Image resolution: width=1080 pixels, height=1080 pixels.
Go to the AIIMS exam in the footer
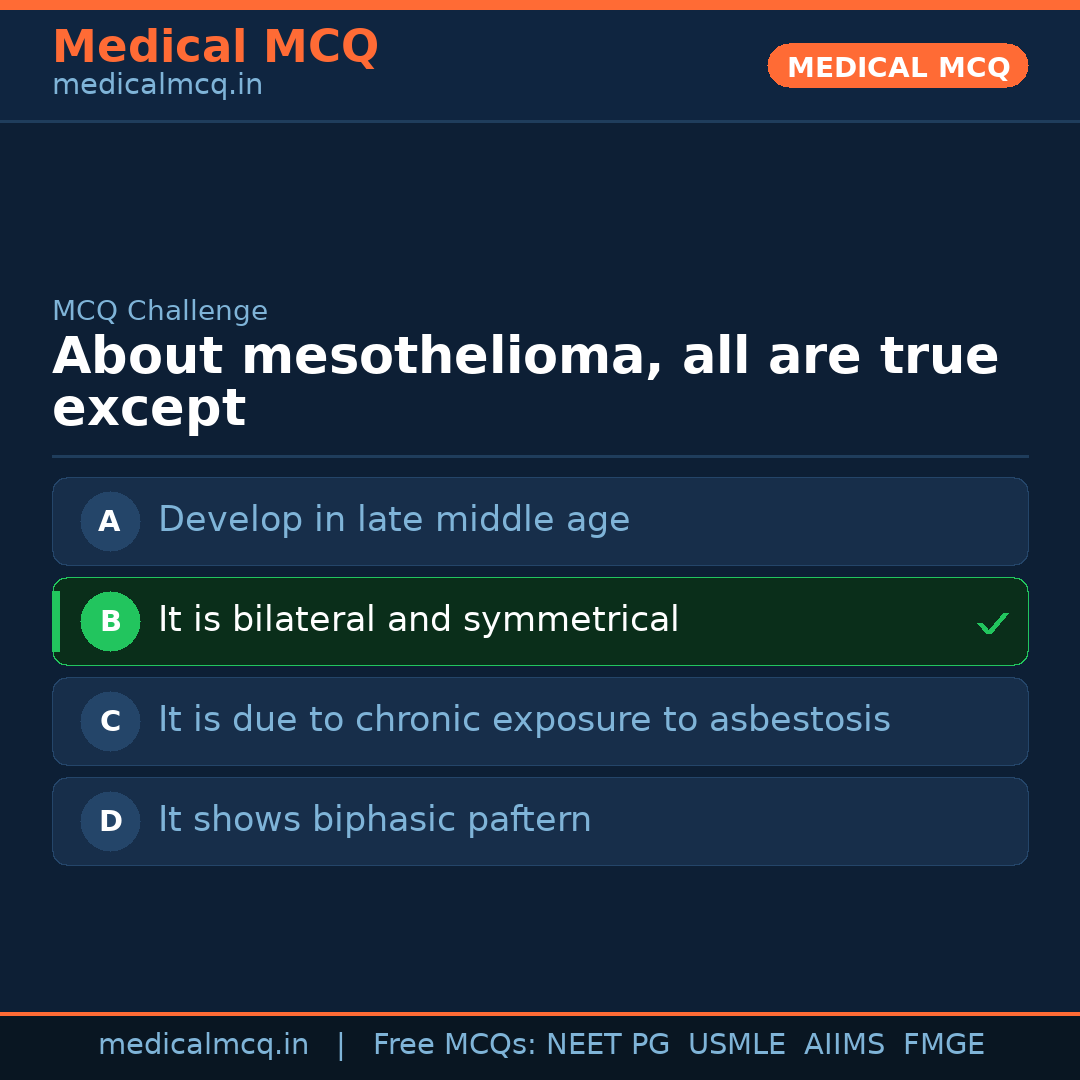(x=844, y=1045)
